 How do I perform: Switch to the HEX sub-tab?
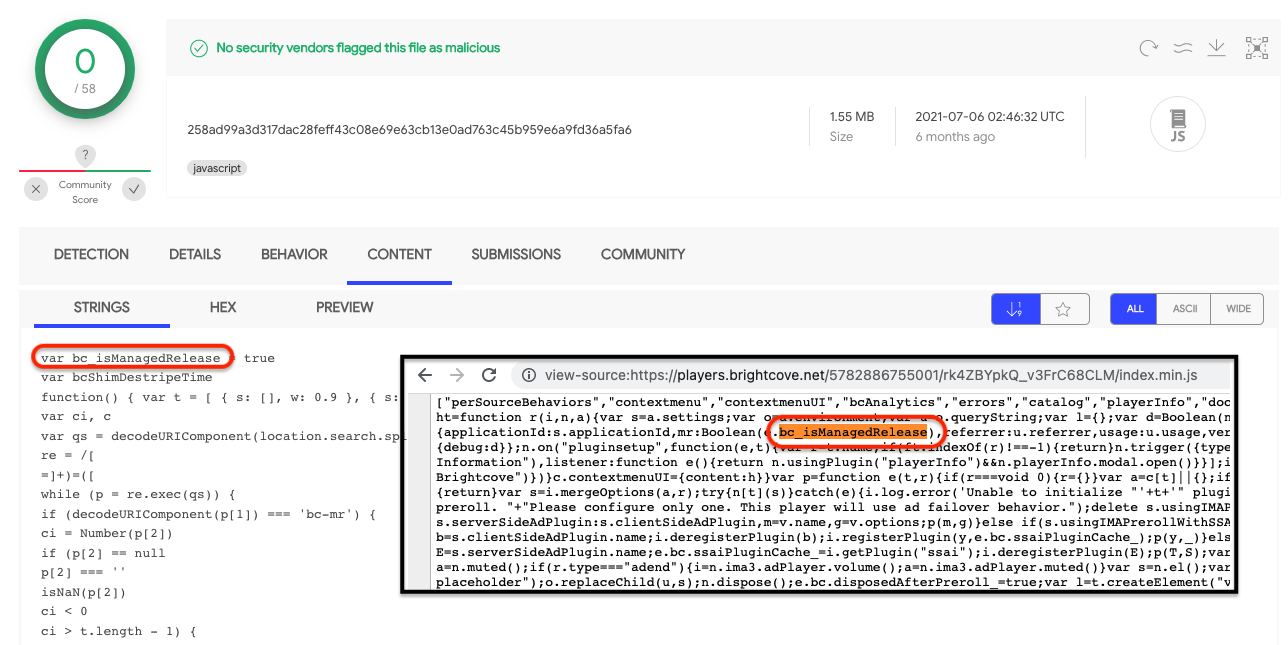(223, 307)
